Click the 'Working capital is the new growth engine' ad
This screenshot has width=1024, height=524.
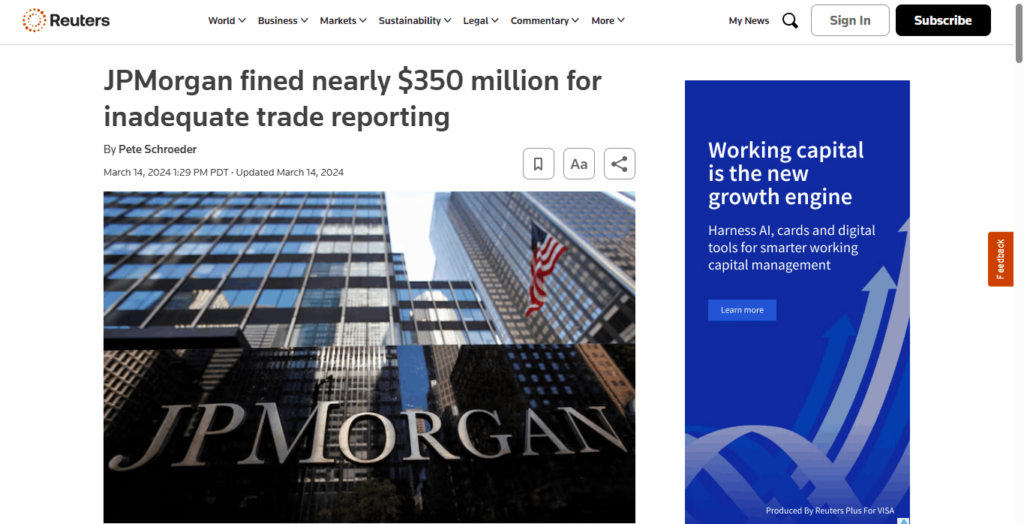tap(797, 302)
